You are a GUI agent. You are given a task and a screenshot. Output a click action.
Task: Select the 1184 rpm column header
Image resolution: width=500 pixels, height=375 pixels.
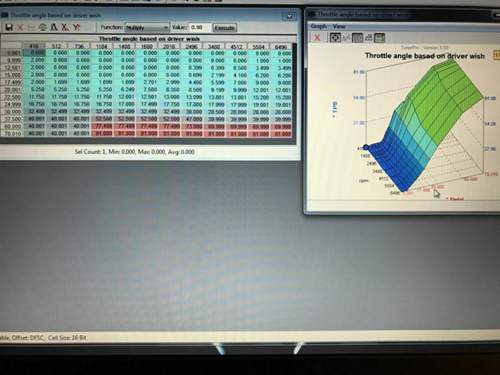102,47
